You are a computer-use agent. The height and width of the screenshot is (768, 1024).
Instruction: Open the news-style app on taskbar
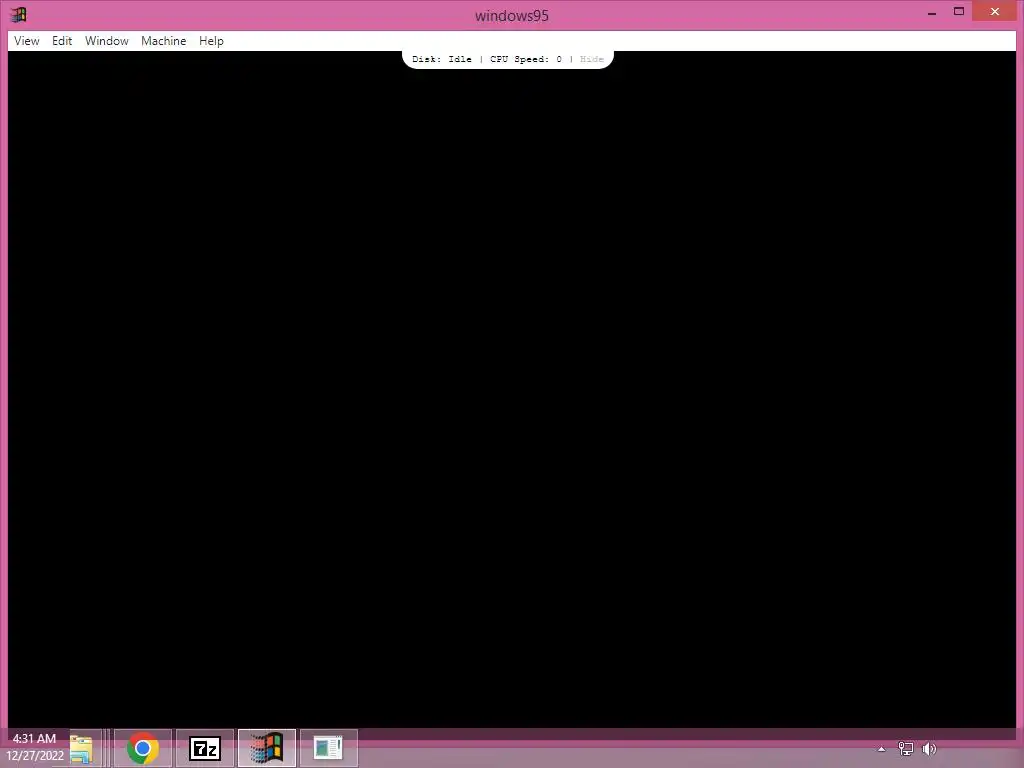point(328,748)
